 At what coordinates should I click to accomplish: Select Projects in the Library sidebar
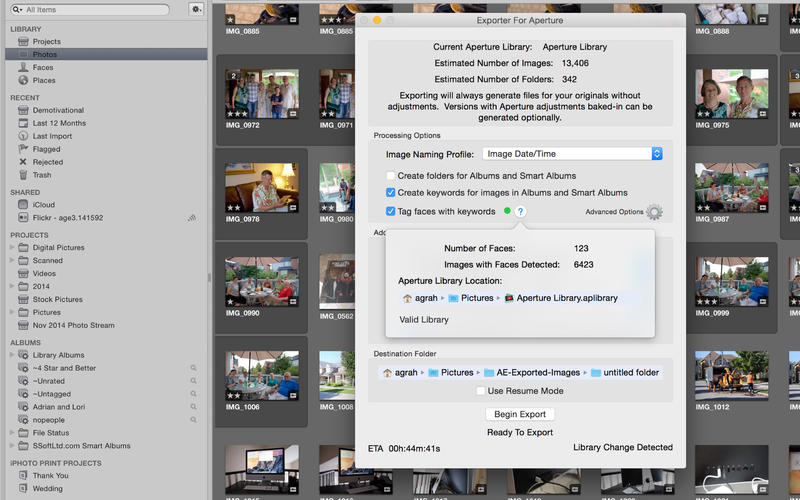46,41
